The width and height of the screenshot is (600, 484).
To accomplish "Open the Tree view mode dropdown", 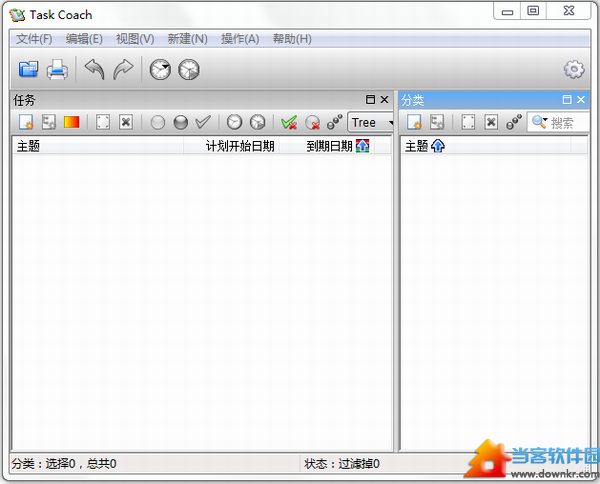I will point(371,122).
